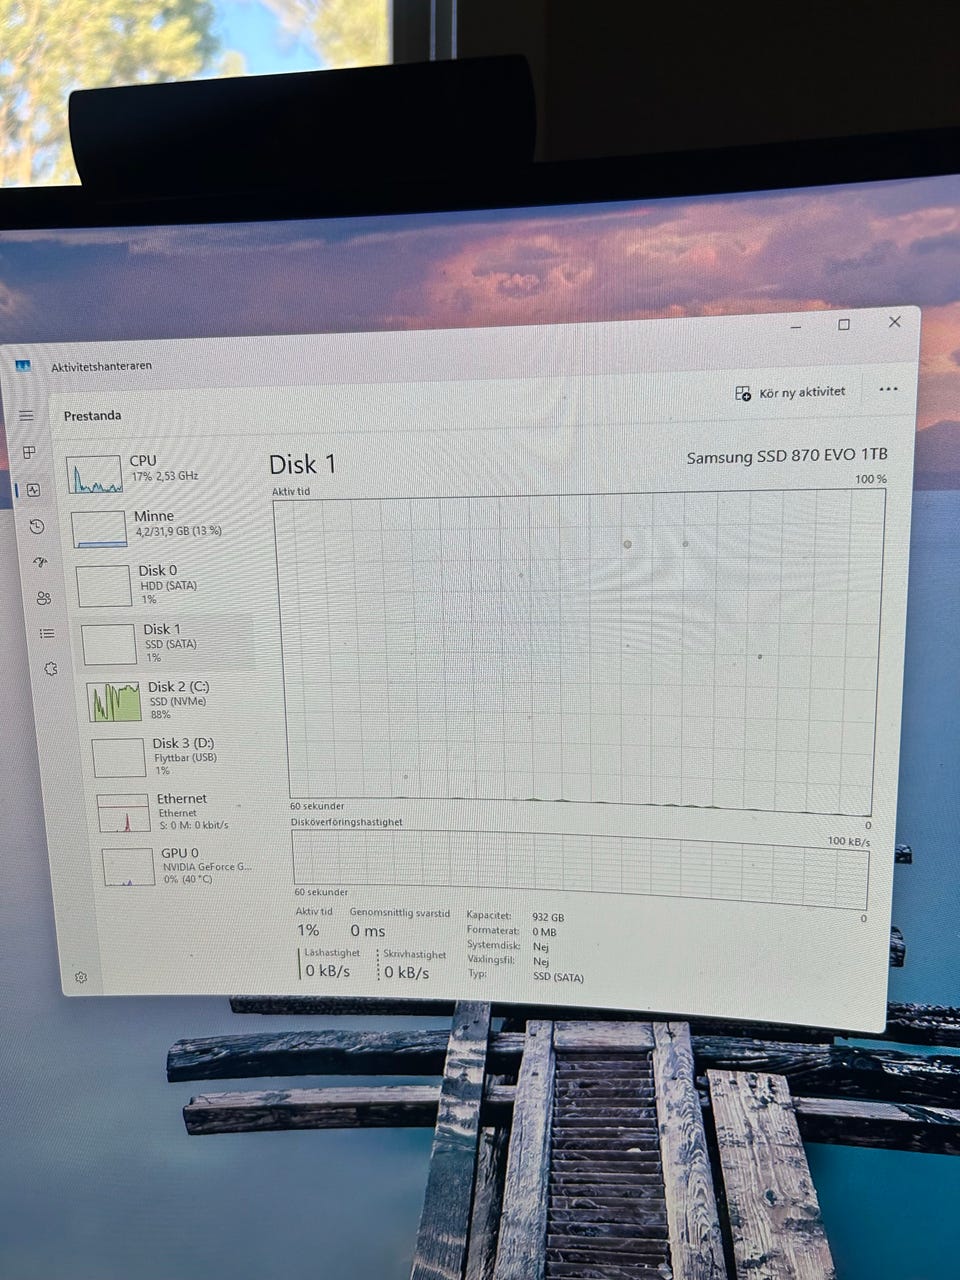
Task: Select the CPU mini graph thumbnail
Action: pos(95,475)
